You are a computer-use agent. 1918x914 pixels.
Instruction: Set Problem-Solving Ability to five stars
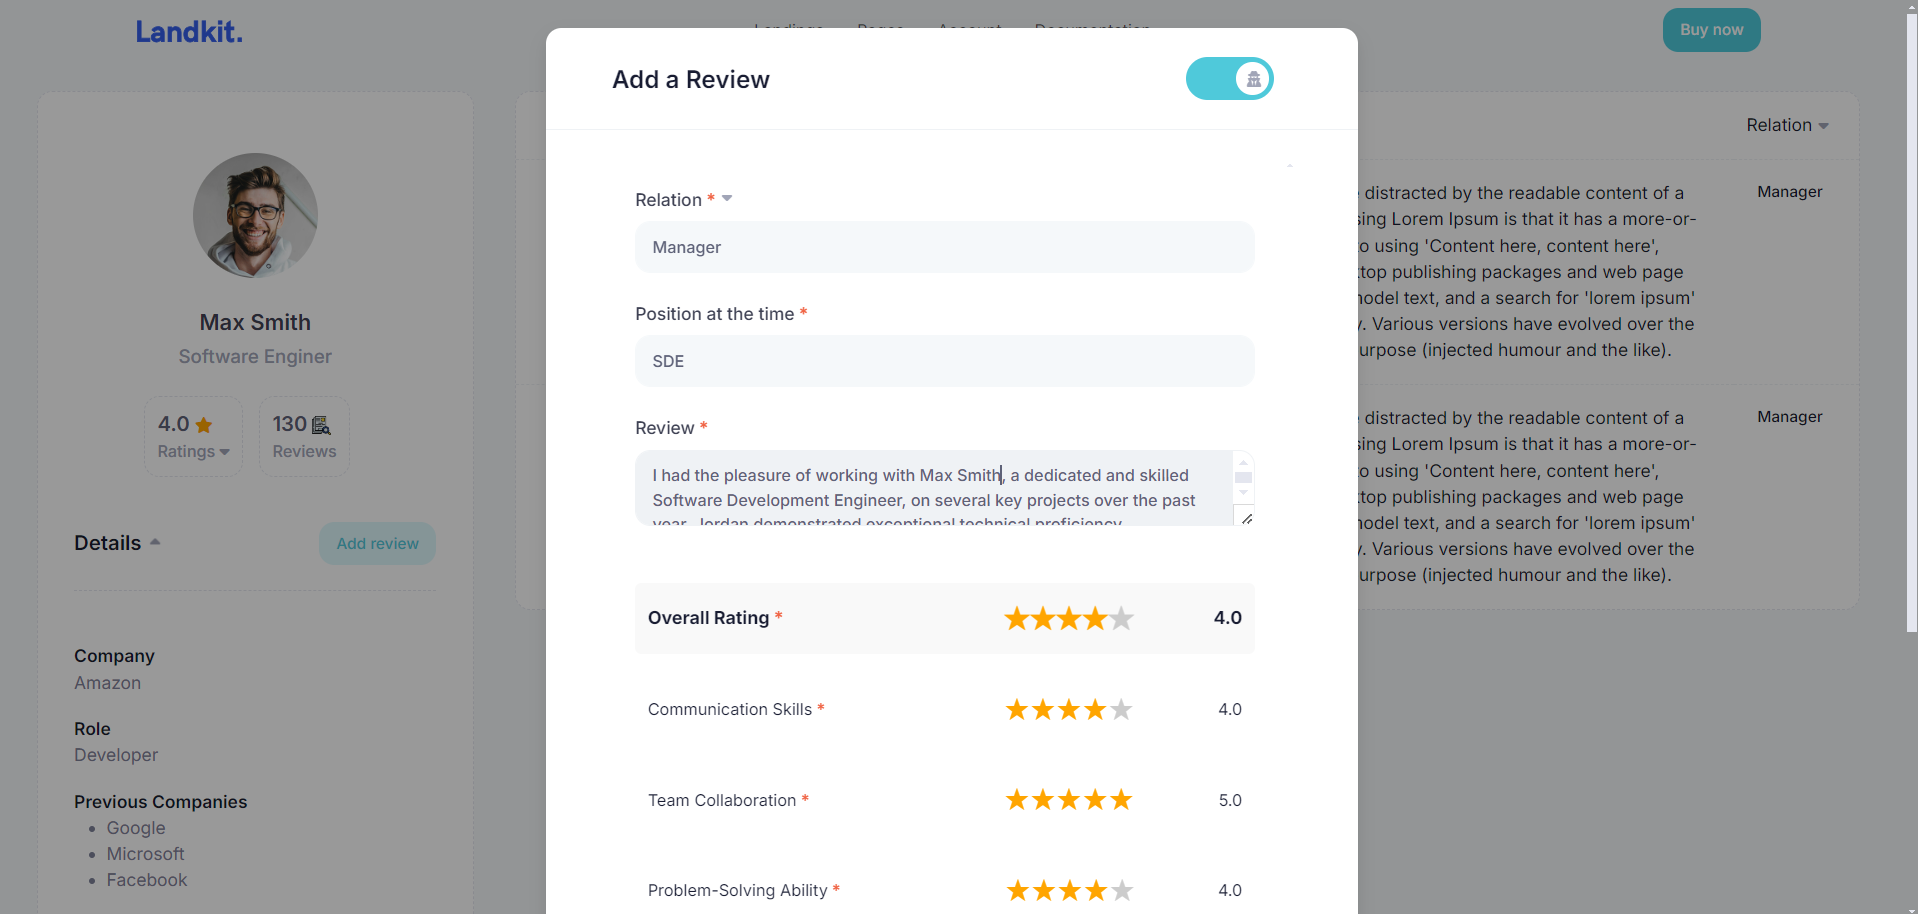point(1122,890)
